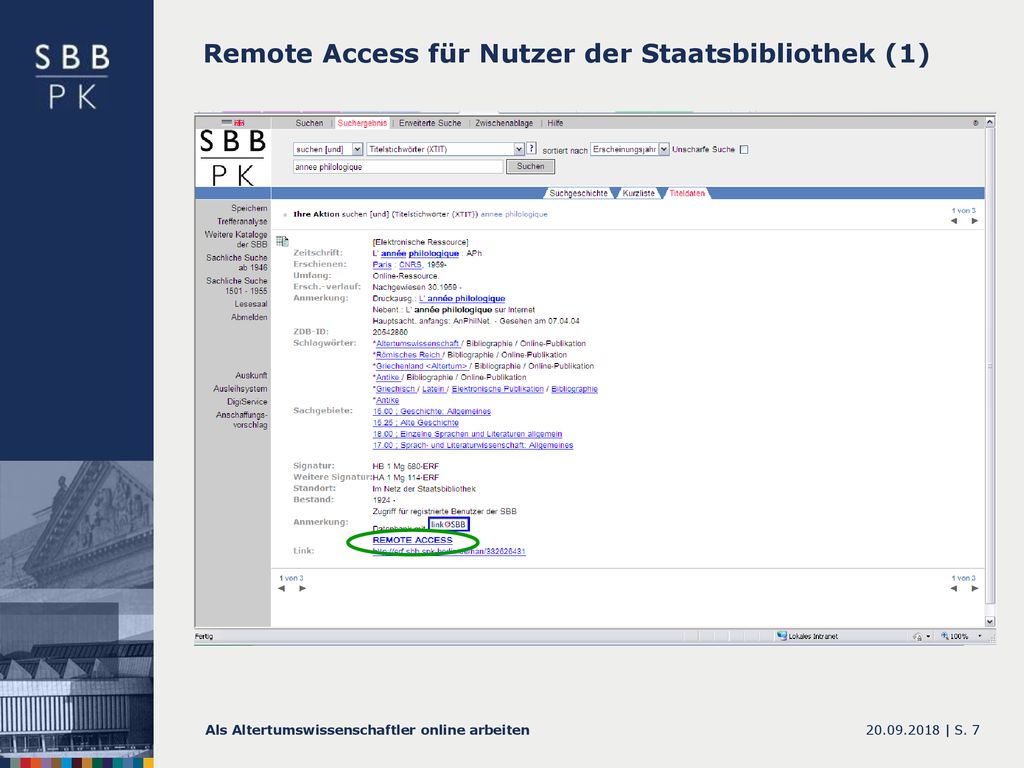Click the annee philologique query link in Ihre Aktion
Viewport: 1024px width, 768px height.
(x=514, y=214)
